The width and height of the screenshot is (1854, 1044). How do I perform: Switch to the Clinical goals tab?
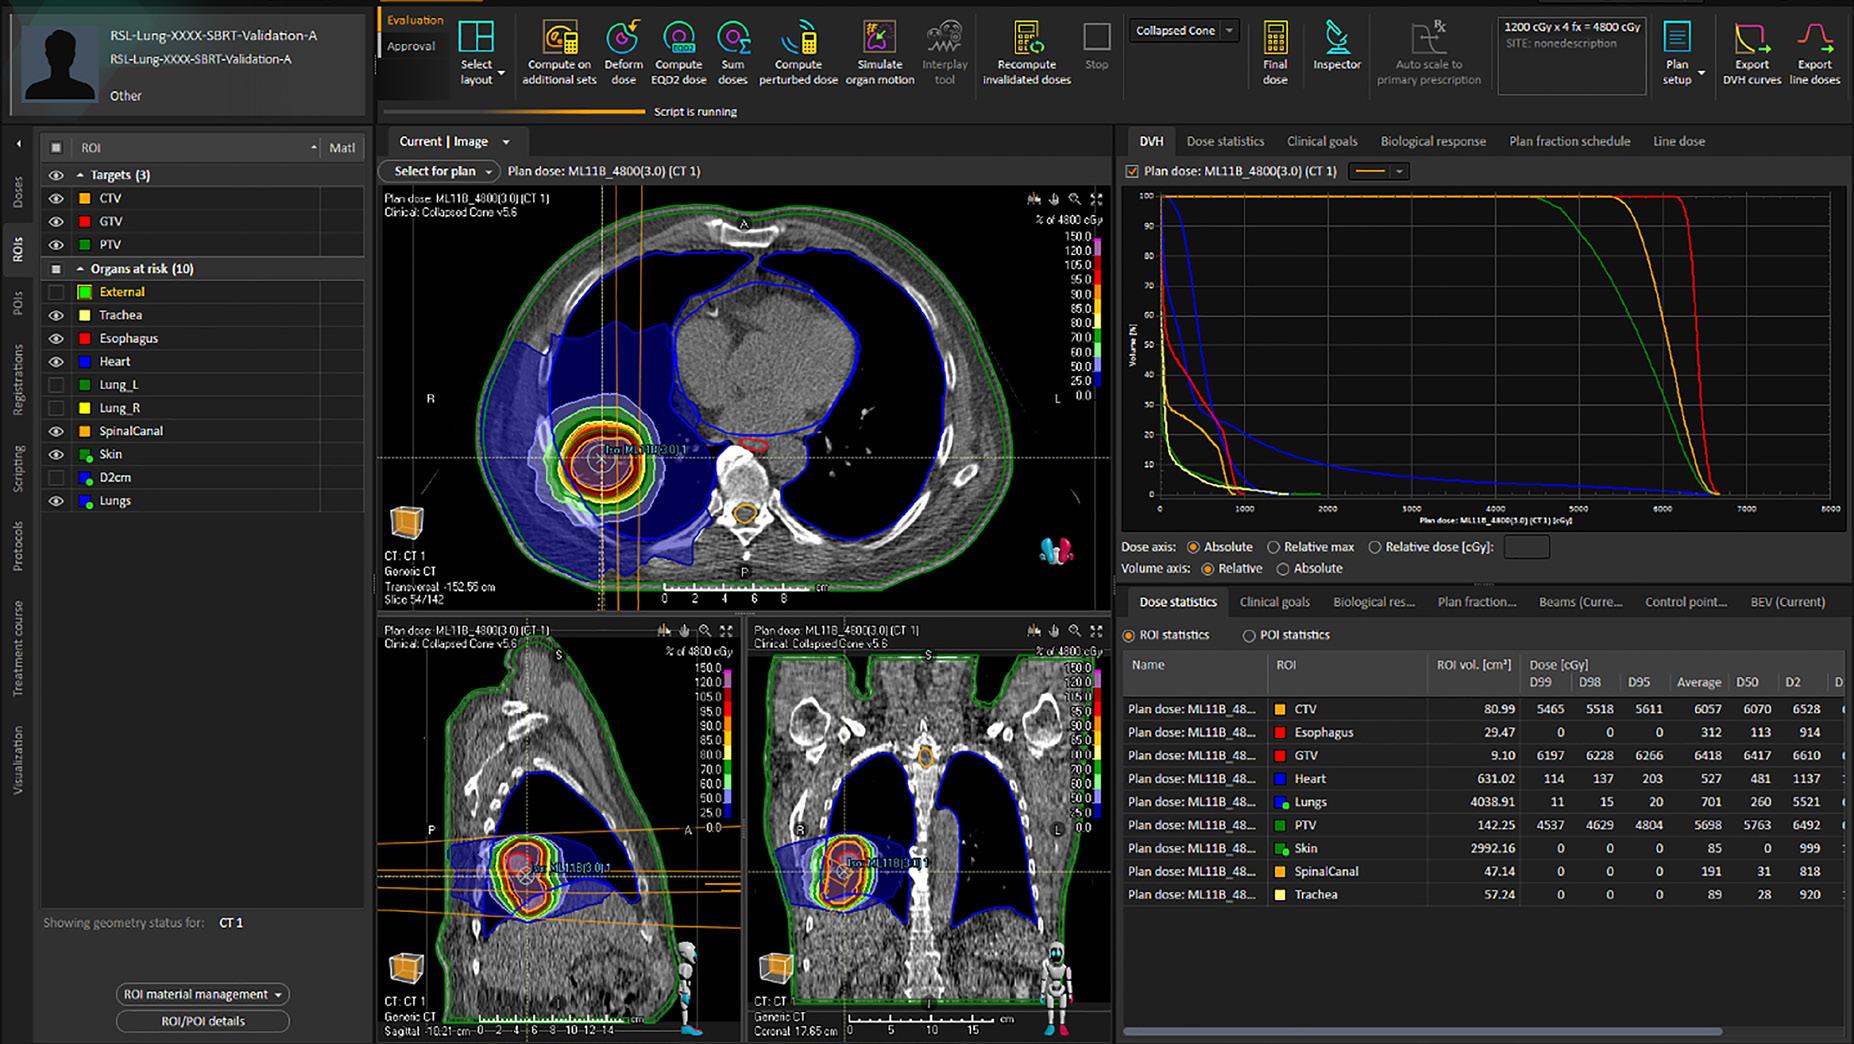(x=1321, y=141)
